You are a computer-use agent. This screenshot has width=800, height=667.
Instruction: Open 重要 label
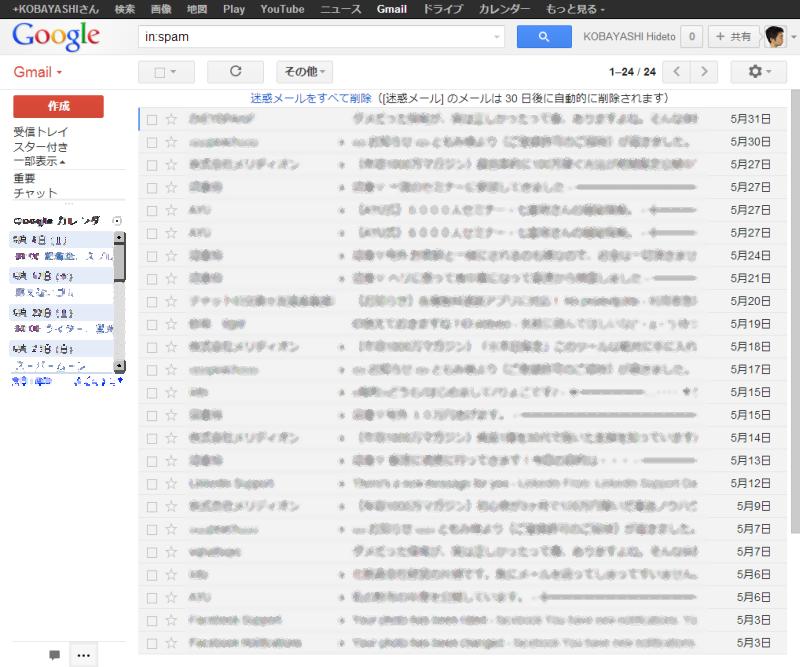[24, 178]
